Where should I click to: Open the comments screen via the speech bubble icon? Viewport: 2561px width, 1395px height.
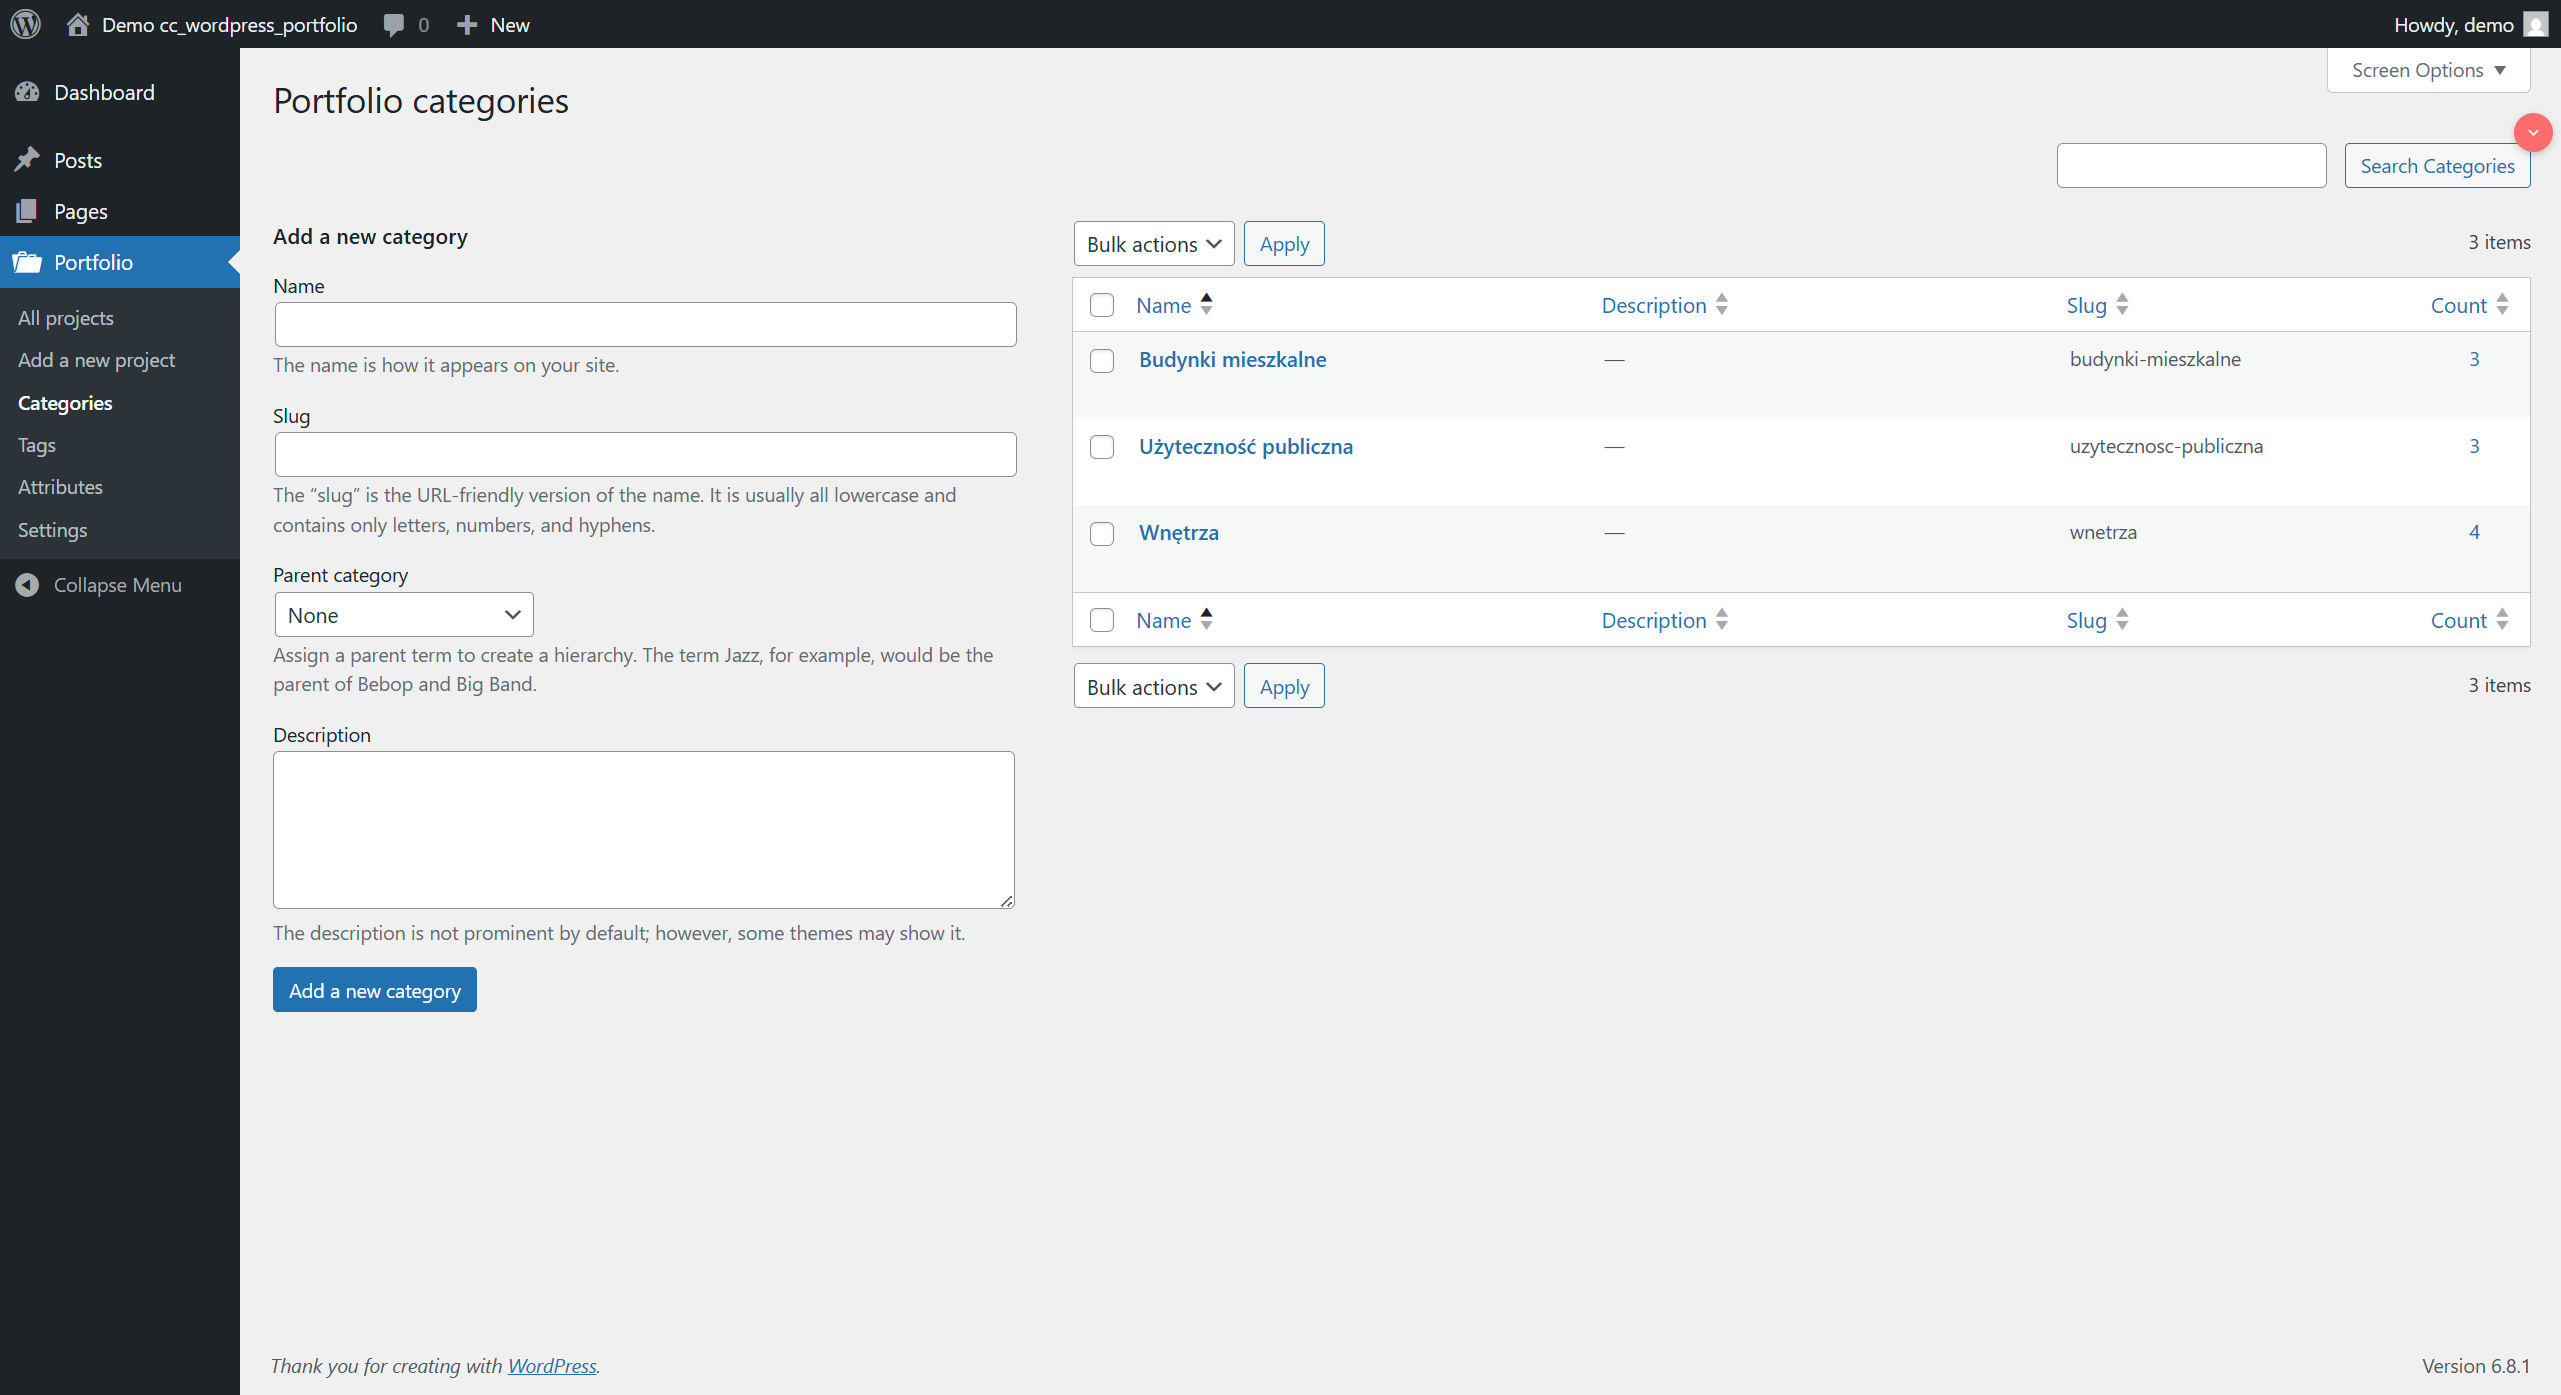[x=394, y=24]
